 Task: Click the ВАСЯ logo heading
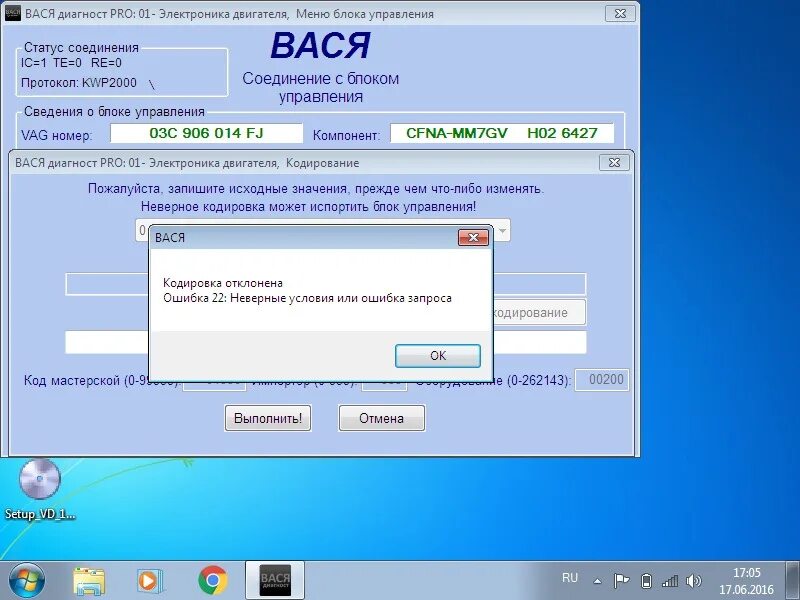(320, 46)
